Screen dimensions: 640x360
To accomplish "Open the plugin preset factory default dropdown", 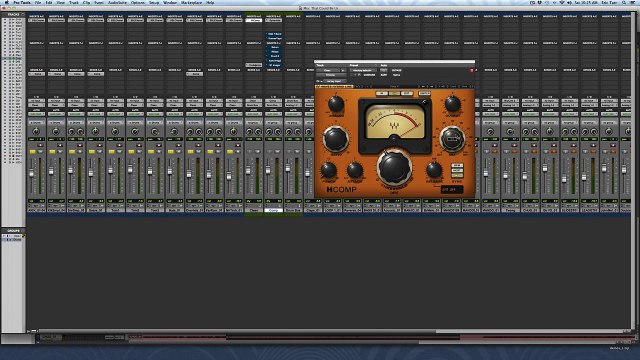I will click(363, 70).
